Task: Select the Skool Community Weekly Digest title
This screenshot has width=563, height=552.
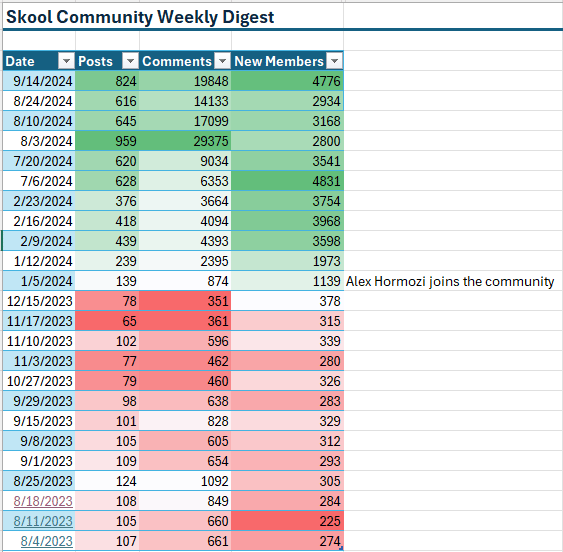Action: [140, 17]
